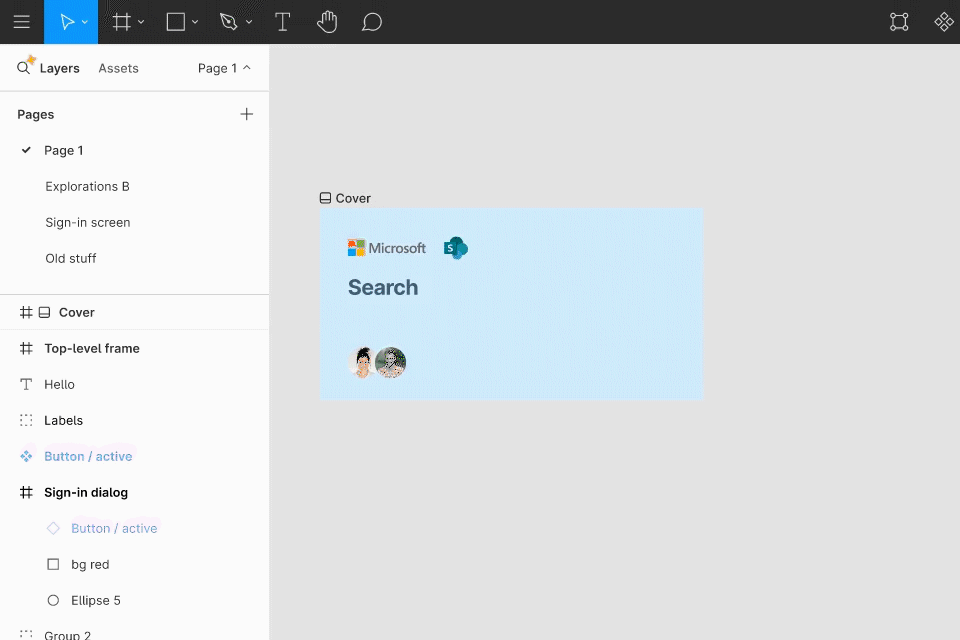This screenshot has width=960, height=640.
Task: Collapse the Page 1 pages dropdown
Action: [224, 68]
